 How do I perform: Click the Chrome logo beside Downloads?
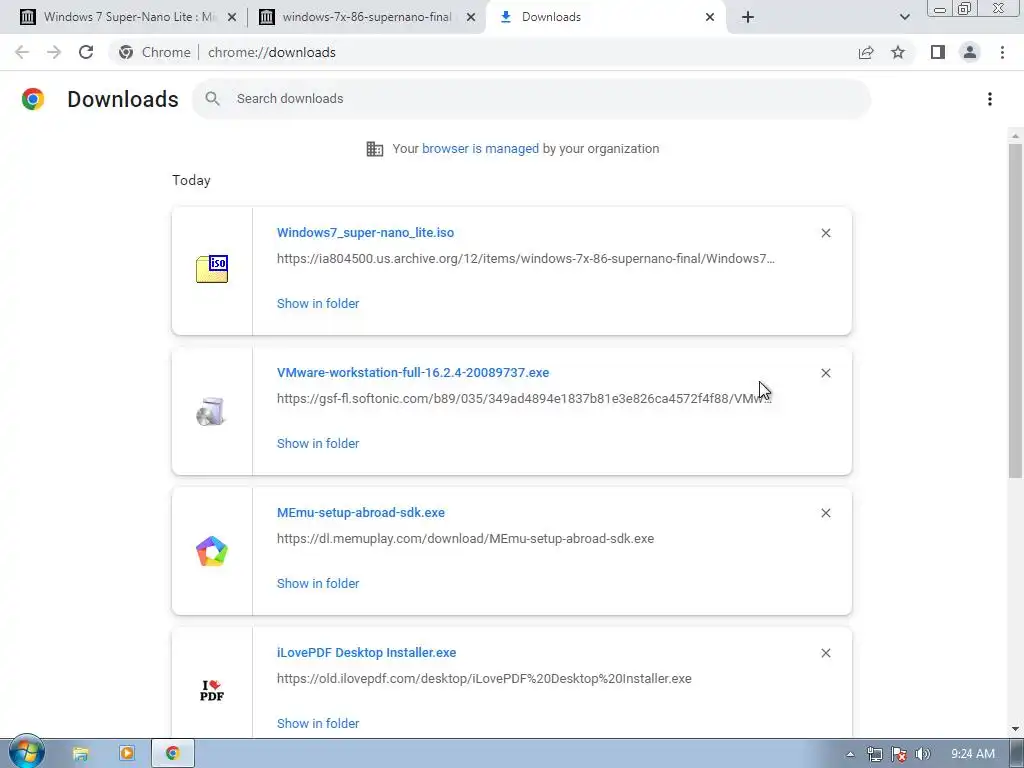click(x=33, y=99)
